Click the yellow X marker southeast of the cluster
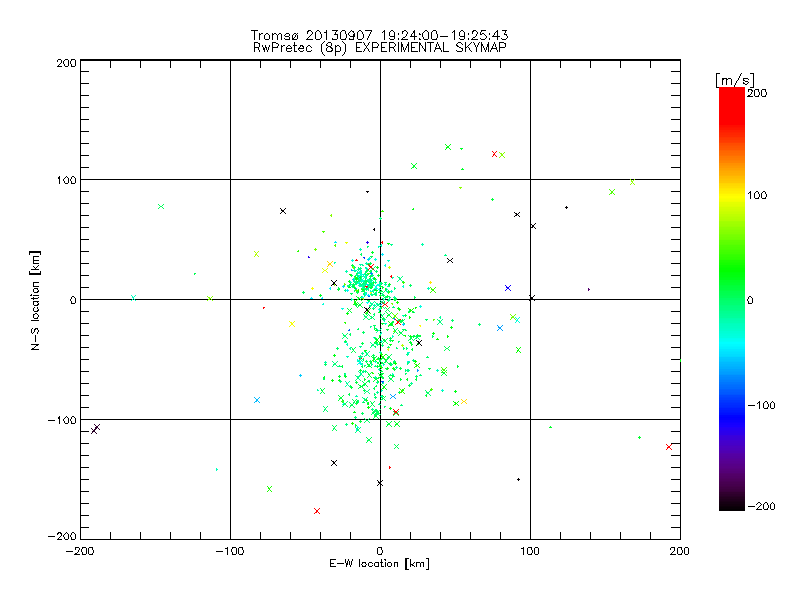 pos(464,402)
